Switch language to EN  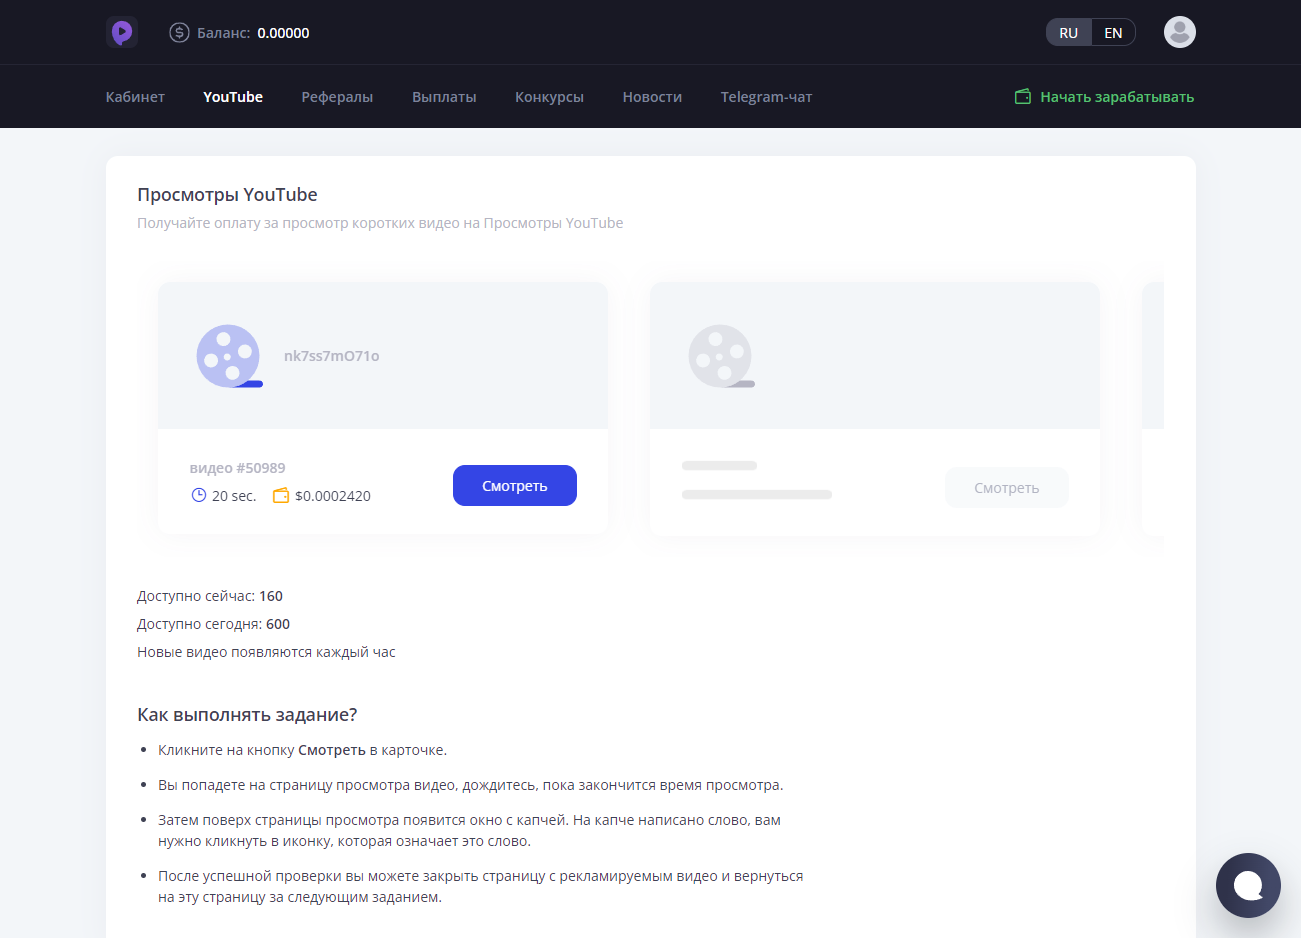coord(1113,33)
